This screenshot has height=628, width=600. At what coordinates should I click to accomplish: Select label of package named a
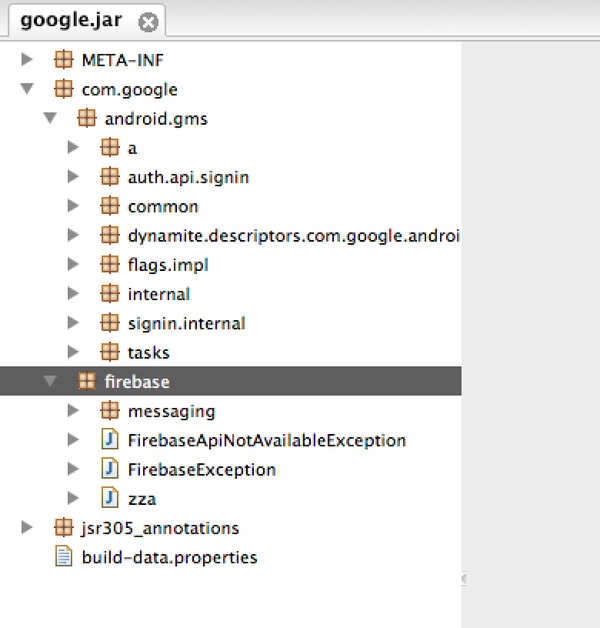click(x=132, y=148)
